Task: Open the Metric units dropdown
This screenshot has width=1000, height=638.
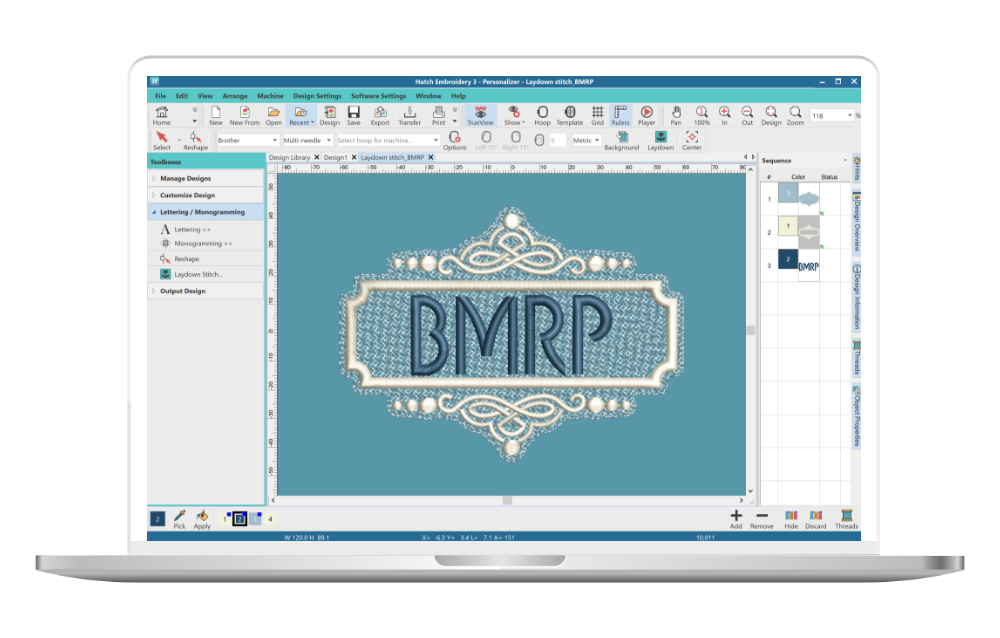Action: 586,141
